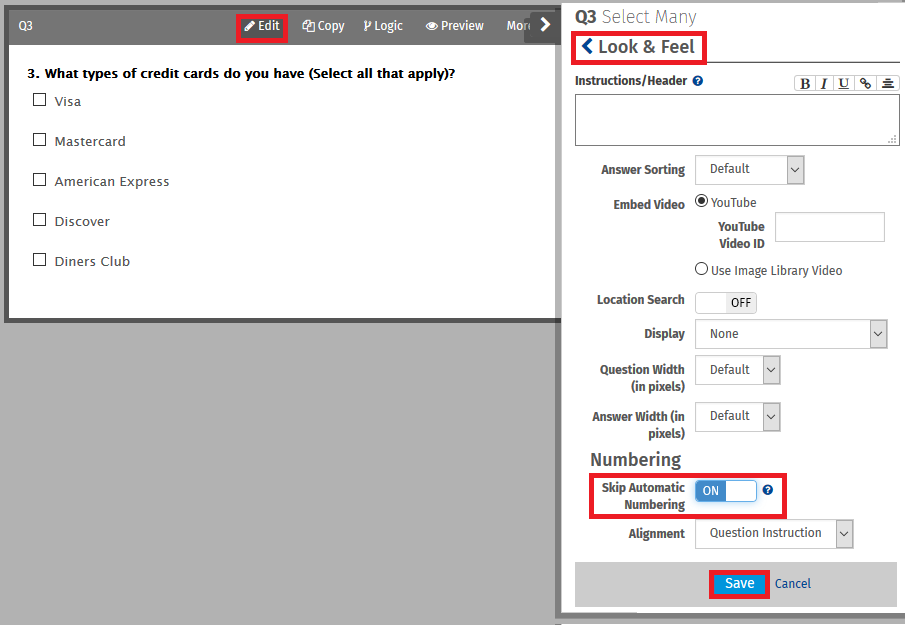Expand the toolbar chevron next to More
The image size is (905, 625).
point(547,26)
